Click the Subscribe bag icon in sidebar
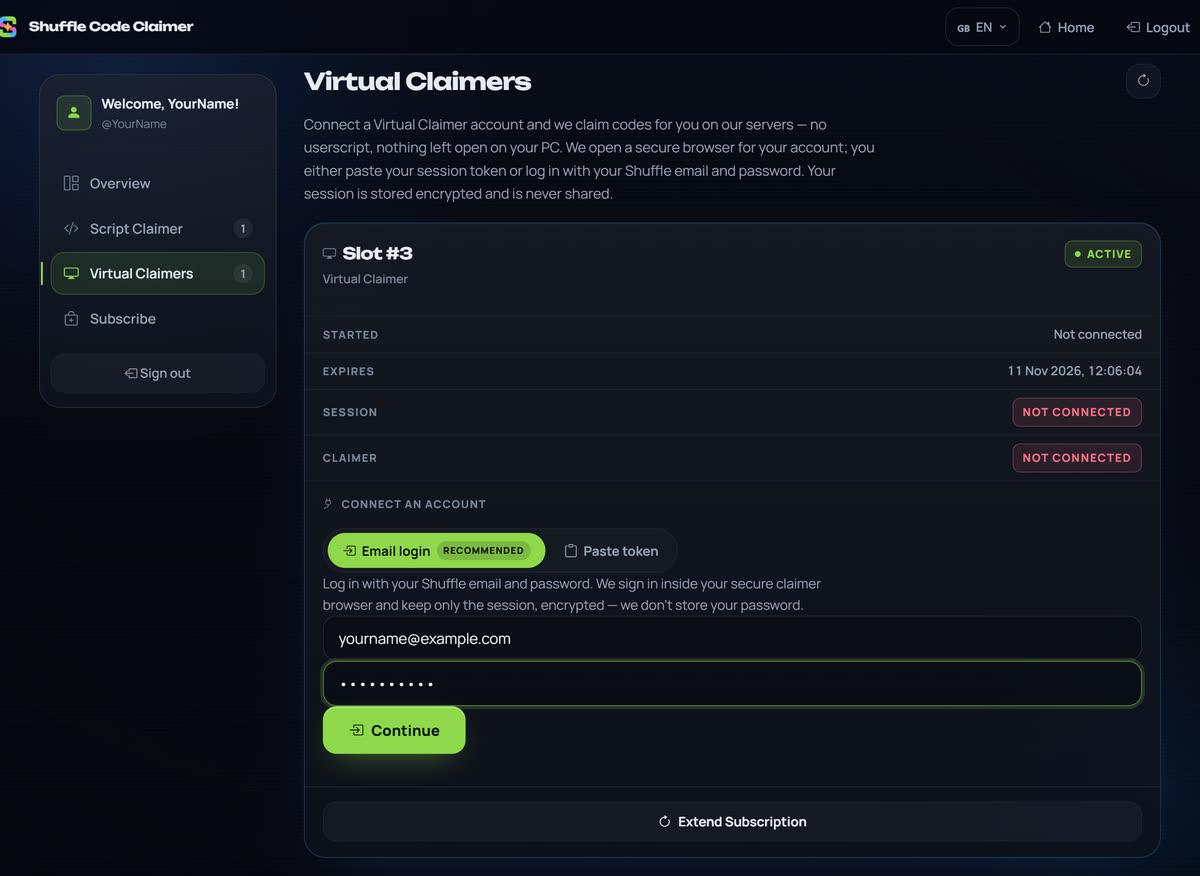Viewport: 1200px width, 876px height. pos(71,319)
